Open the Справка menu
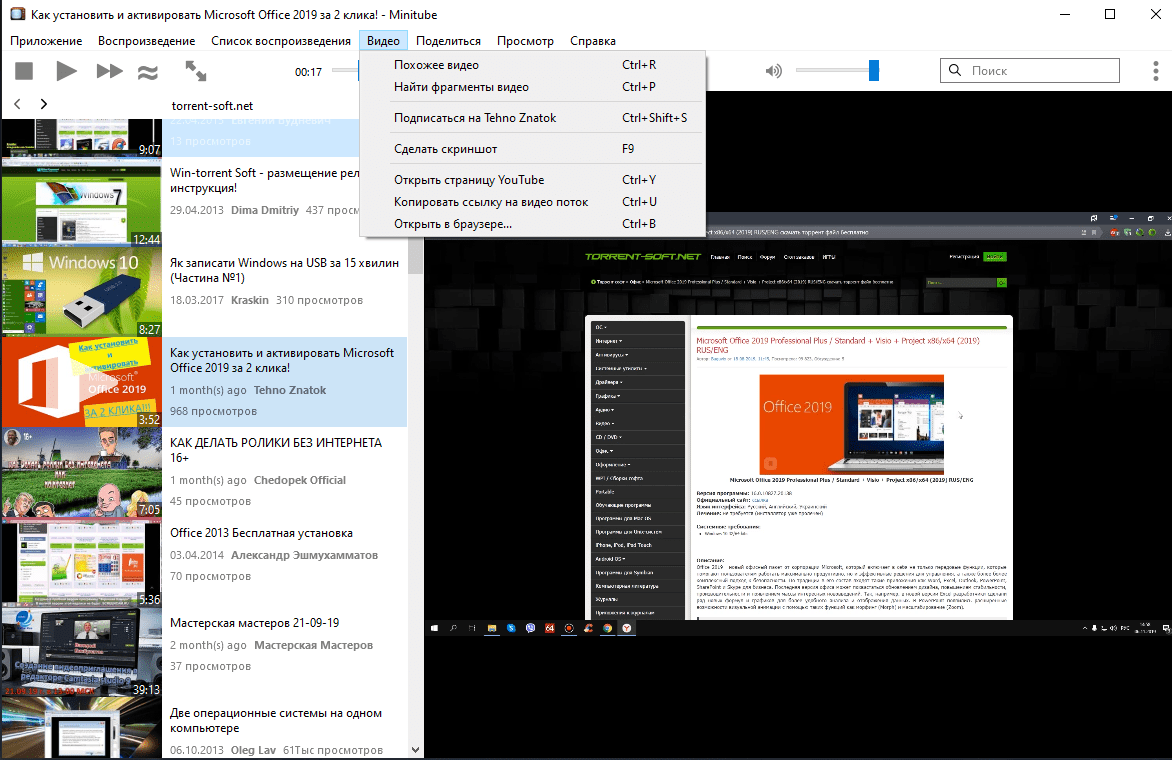The height and width of the screenshot is (760, 1172). [593, 41]
